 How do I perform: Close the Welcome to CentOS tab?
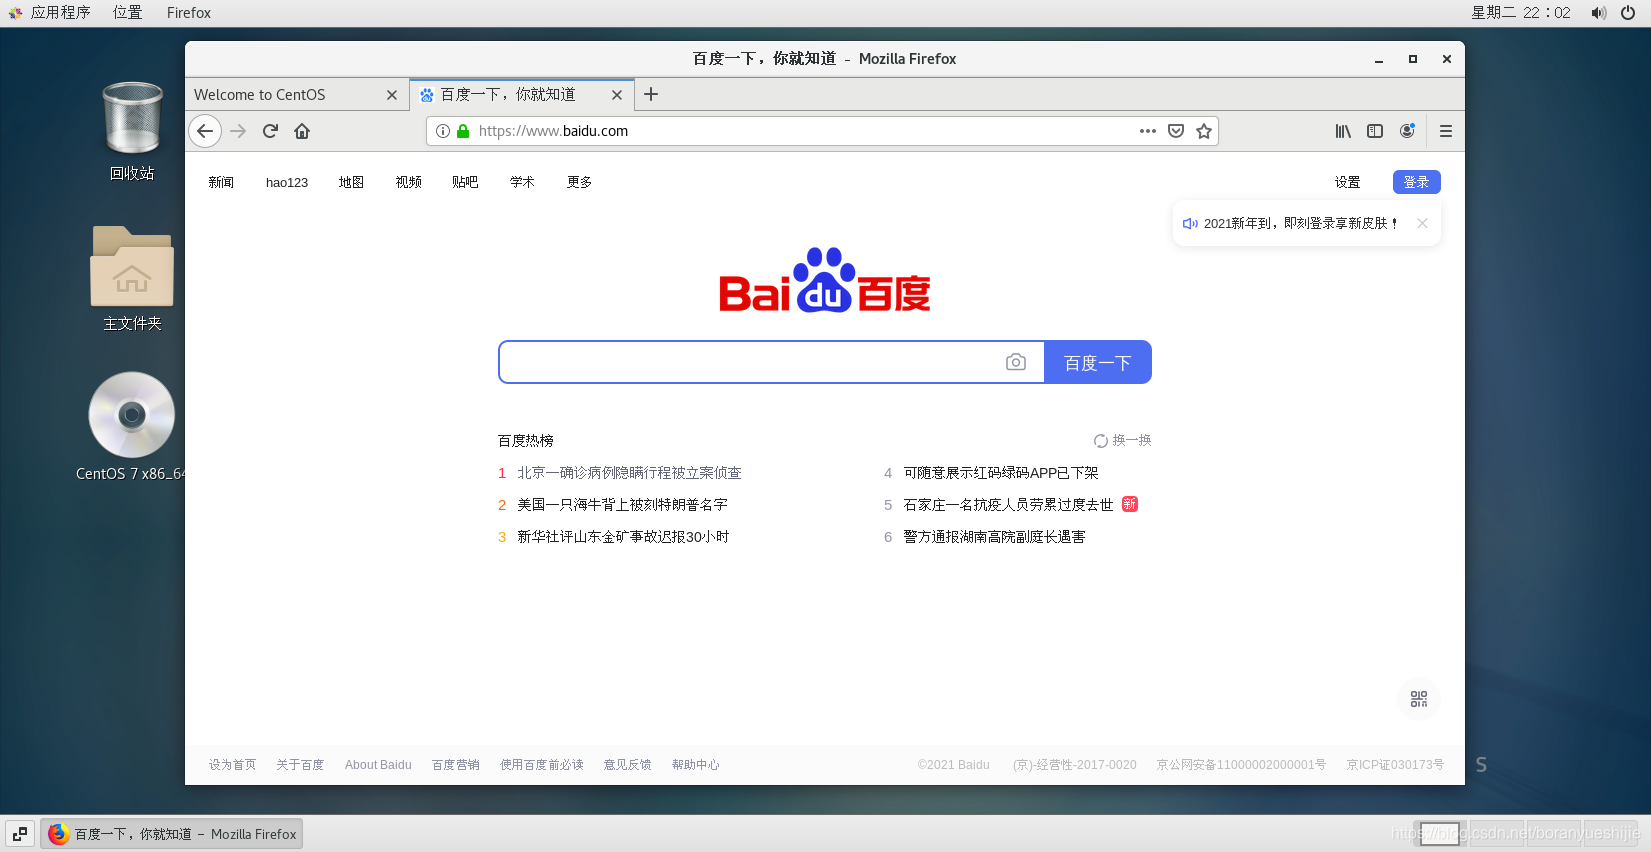pos(392,95)
